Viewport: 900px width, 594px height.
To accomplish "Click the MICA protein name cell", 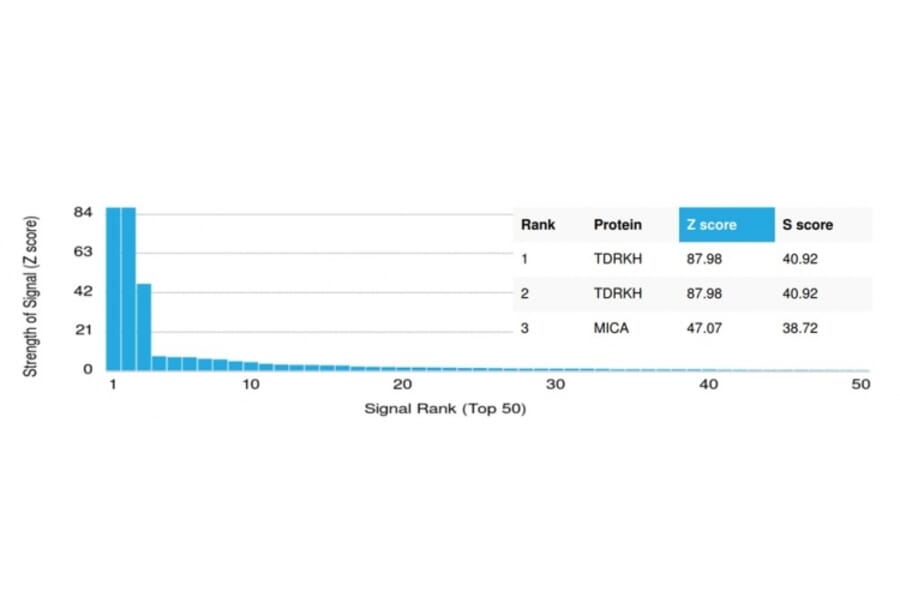I will 611,328.
